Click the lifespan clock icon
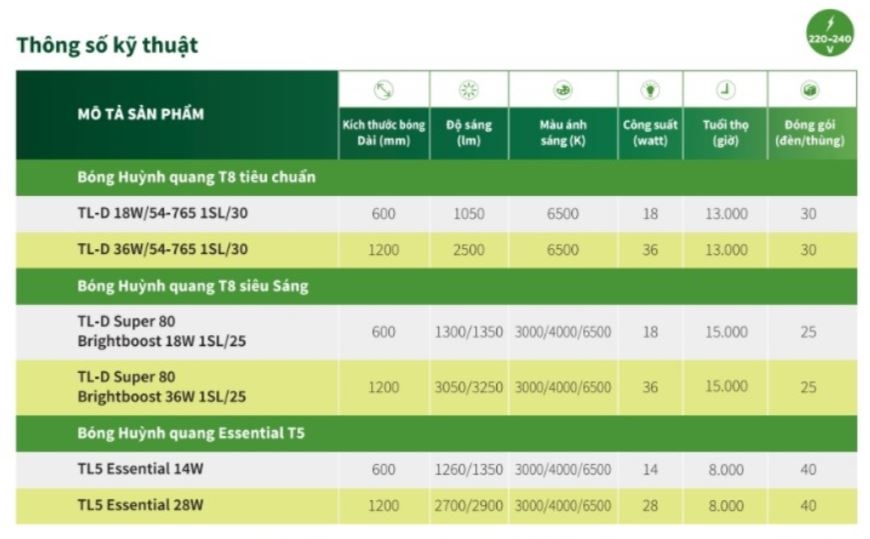The width and height of the screenshot is (870, 539). tap(725, 90)
